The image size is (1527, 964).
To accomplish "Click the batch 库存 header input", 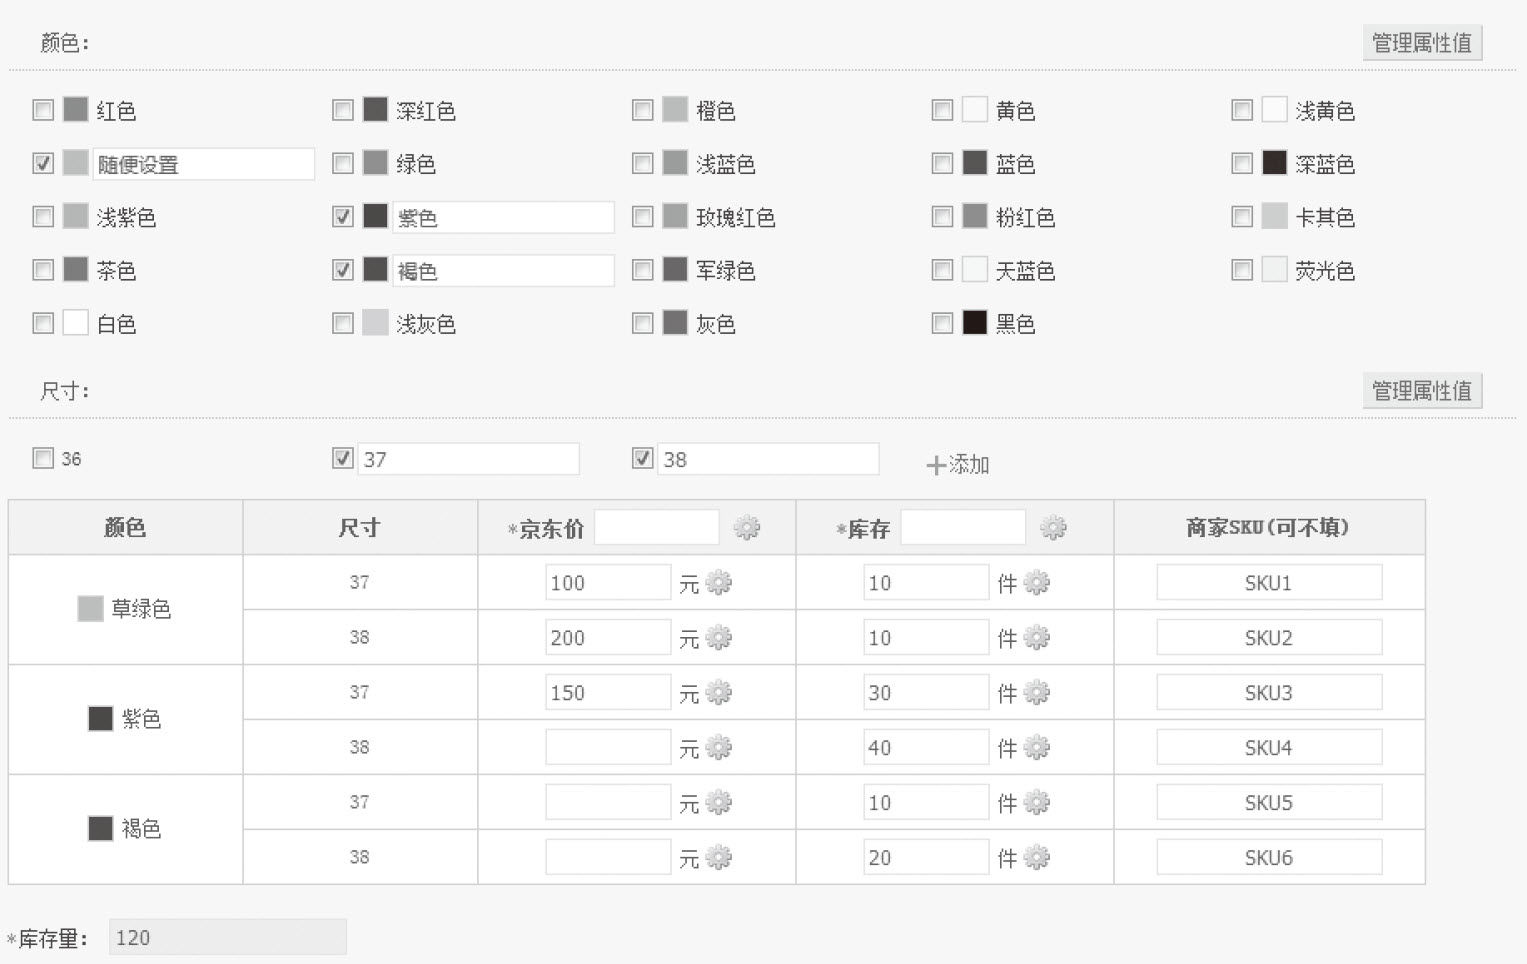I will coord(963,528).
